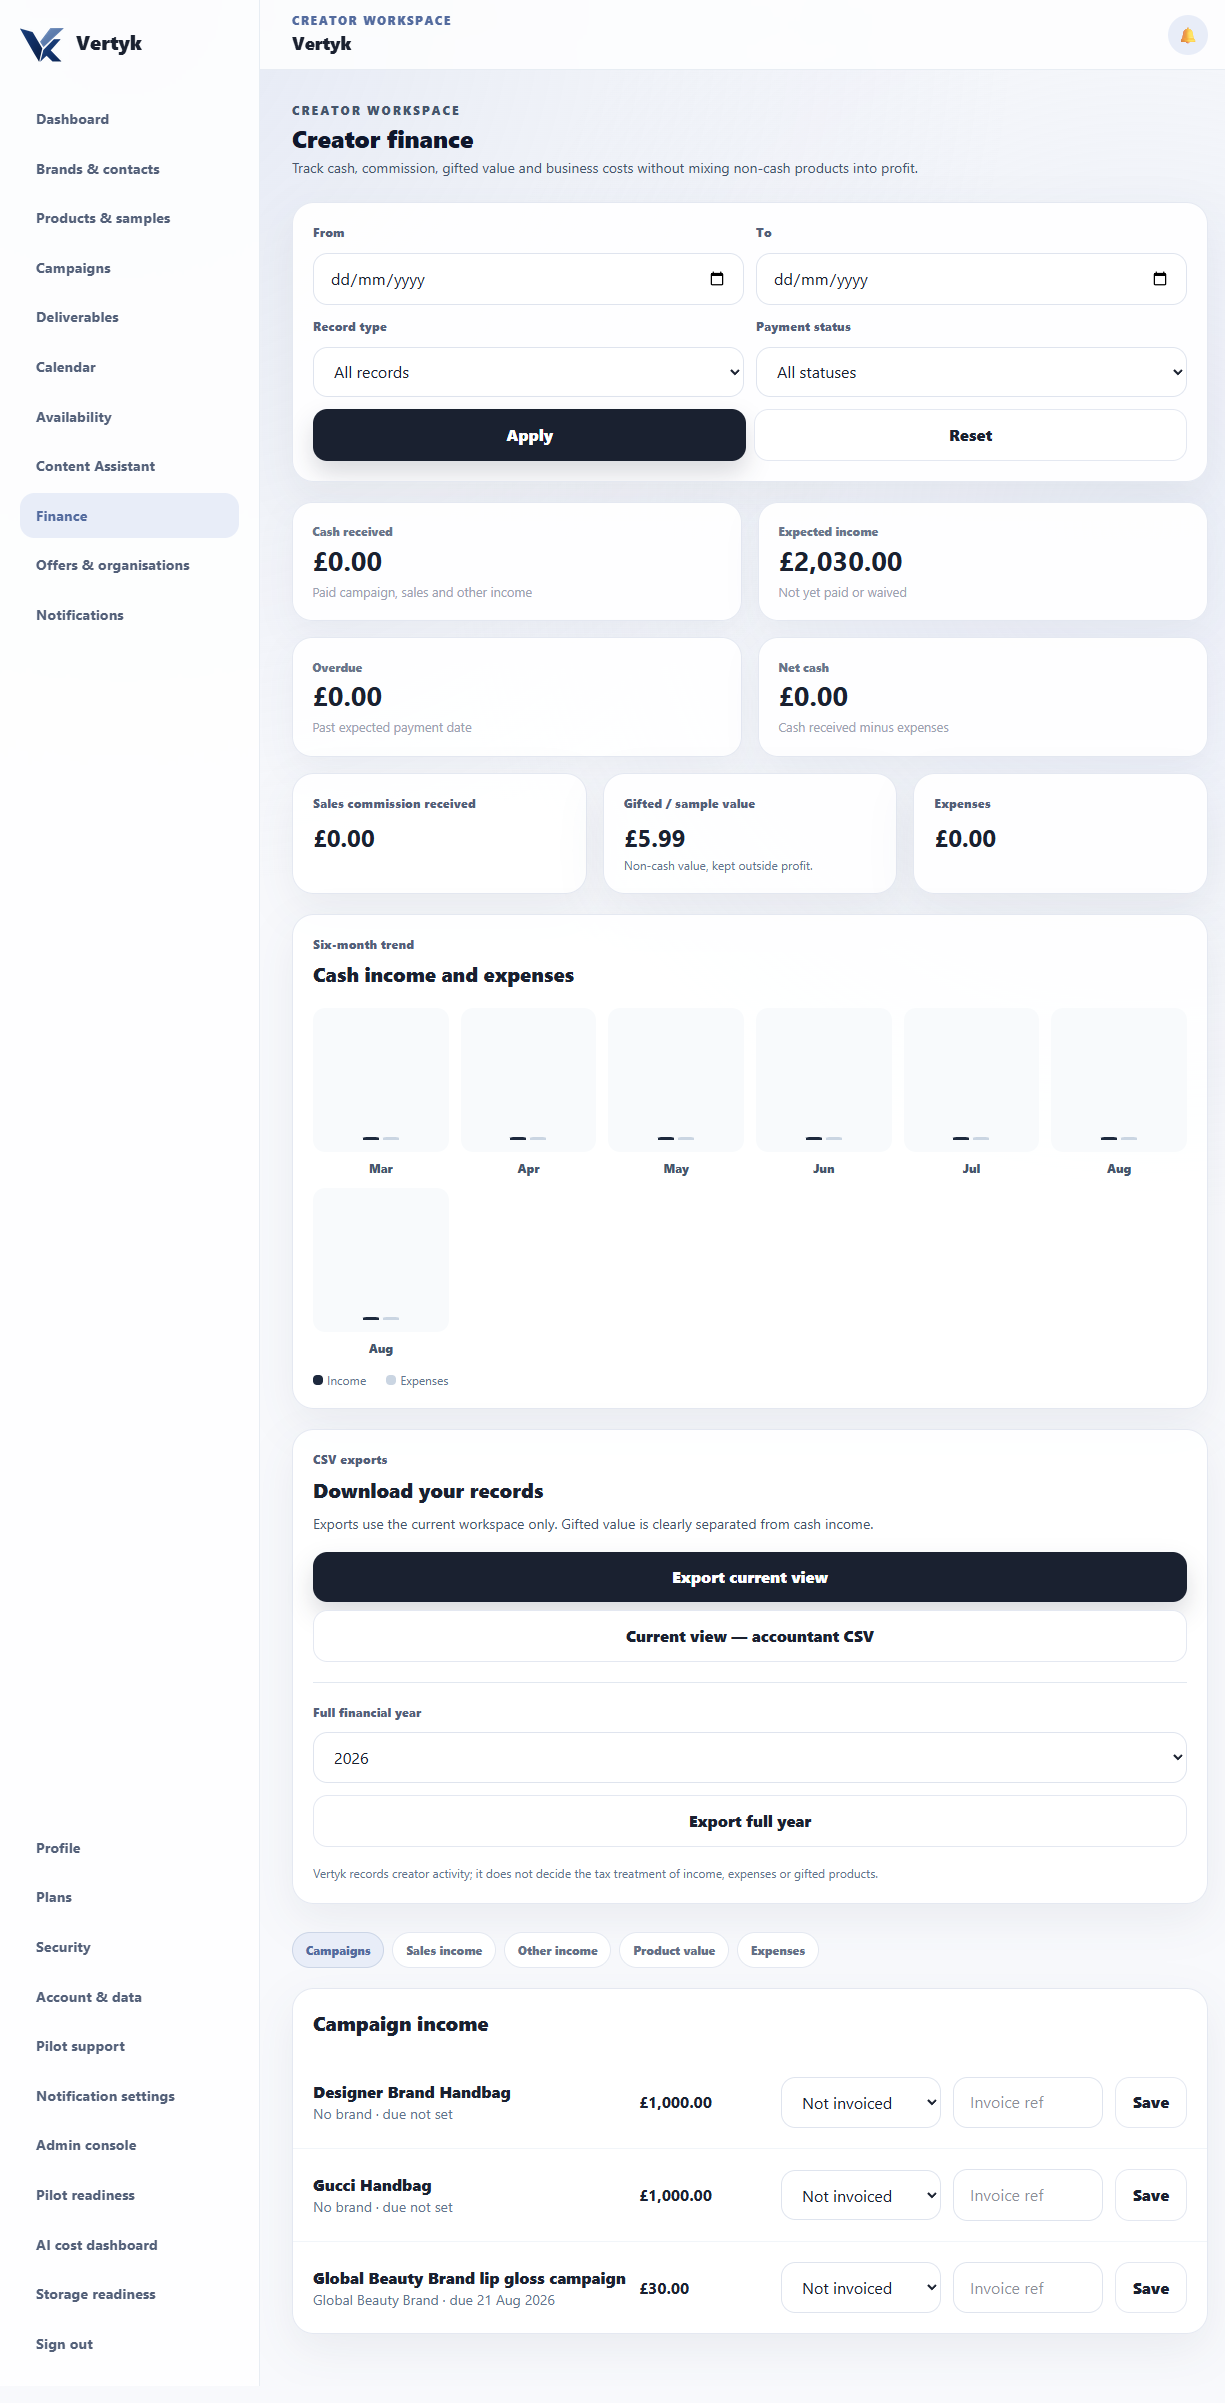The image size is (1225, 2403).
Task: Expand the Record type dropdown
Action: [x=528, y=372]
